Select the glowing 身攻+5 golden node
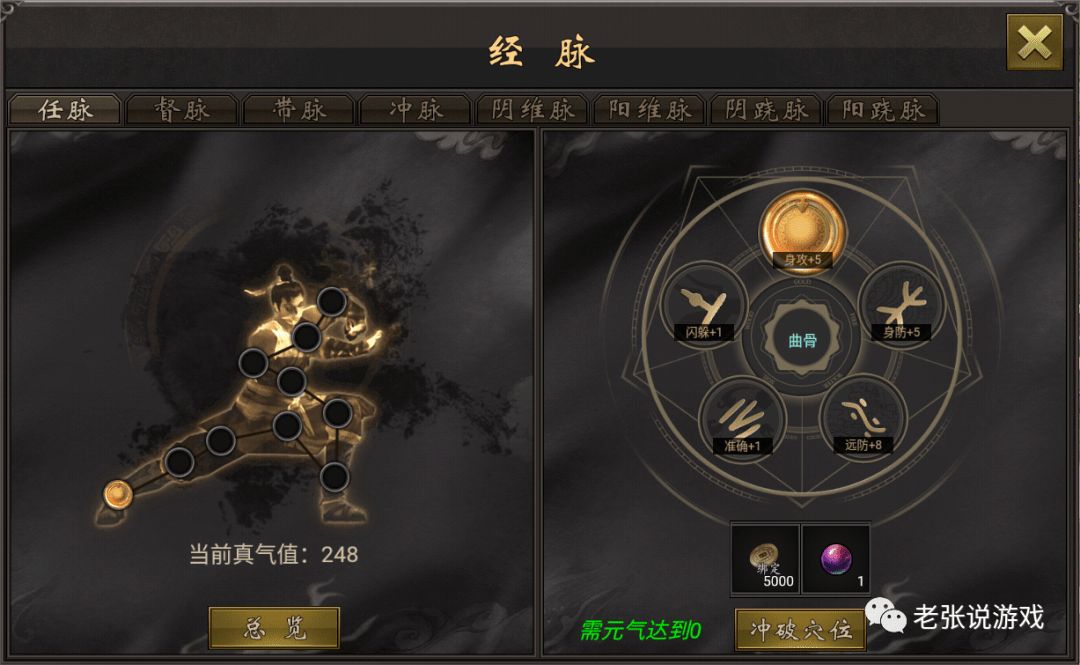The height and width of the screenshot is (665, 1080). [802, 229]
